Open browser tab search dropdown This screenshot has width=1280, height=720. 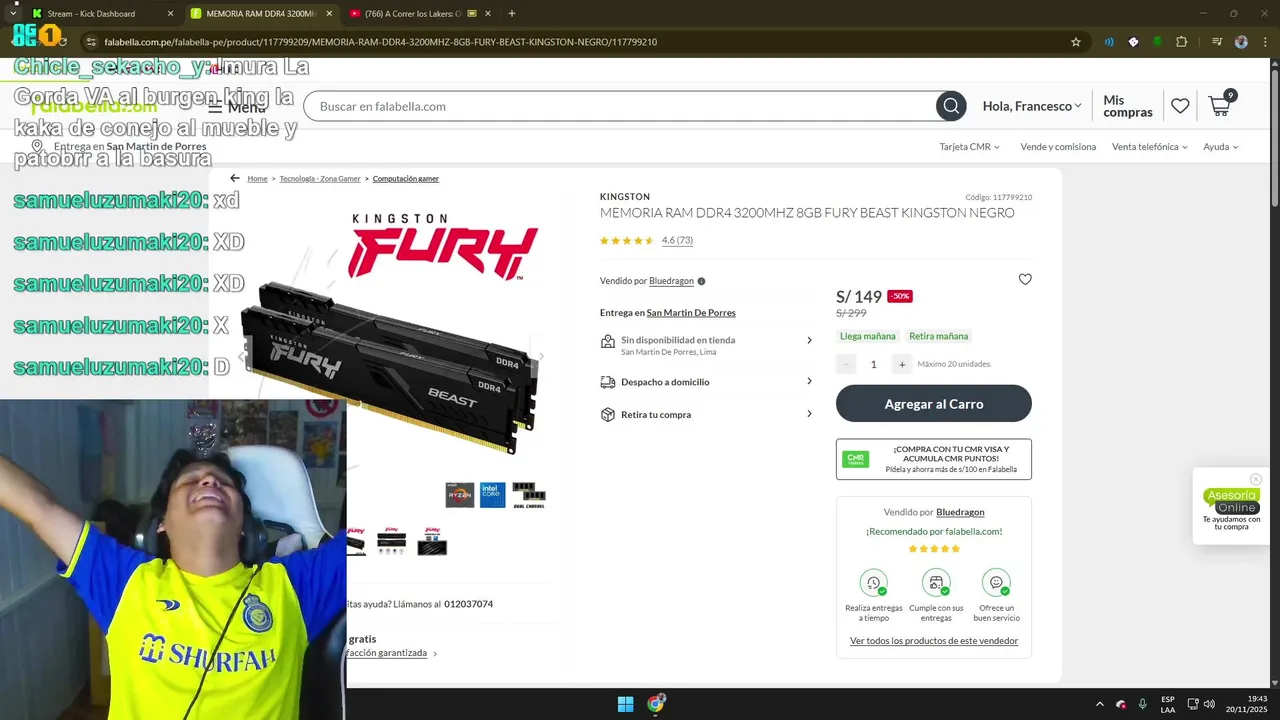point(12,14)
